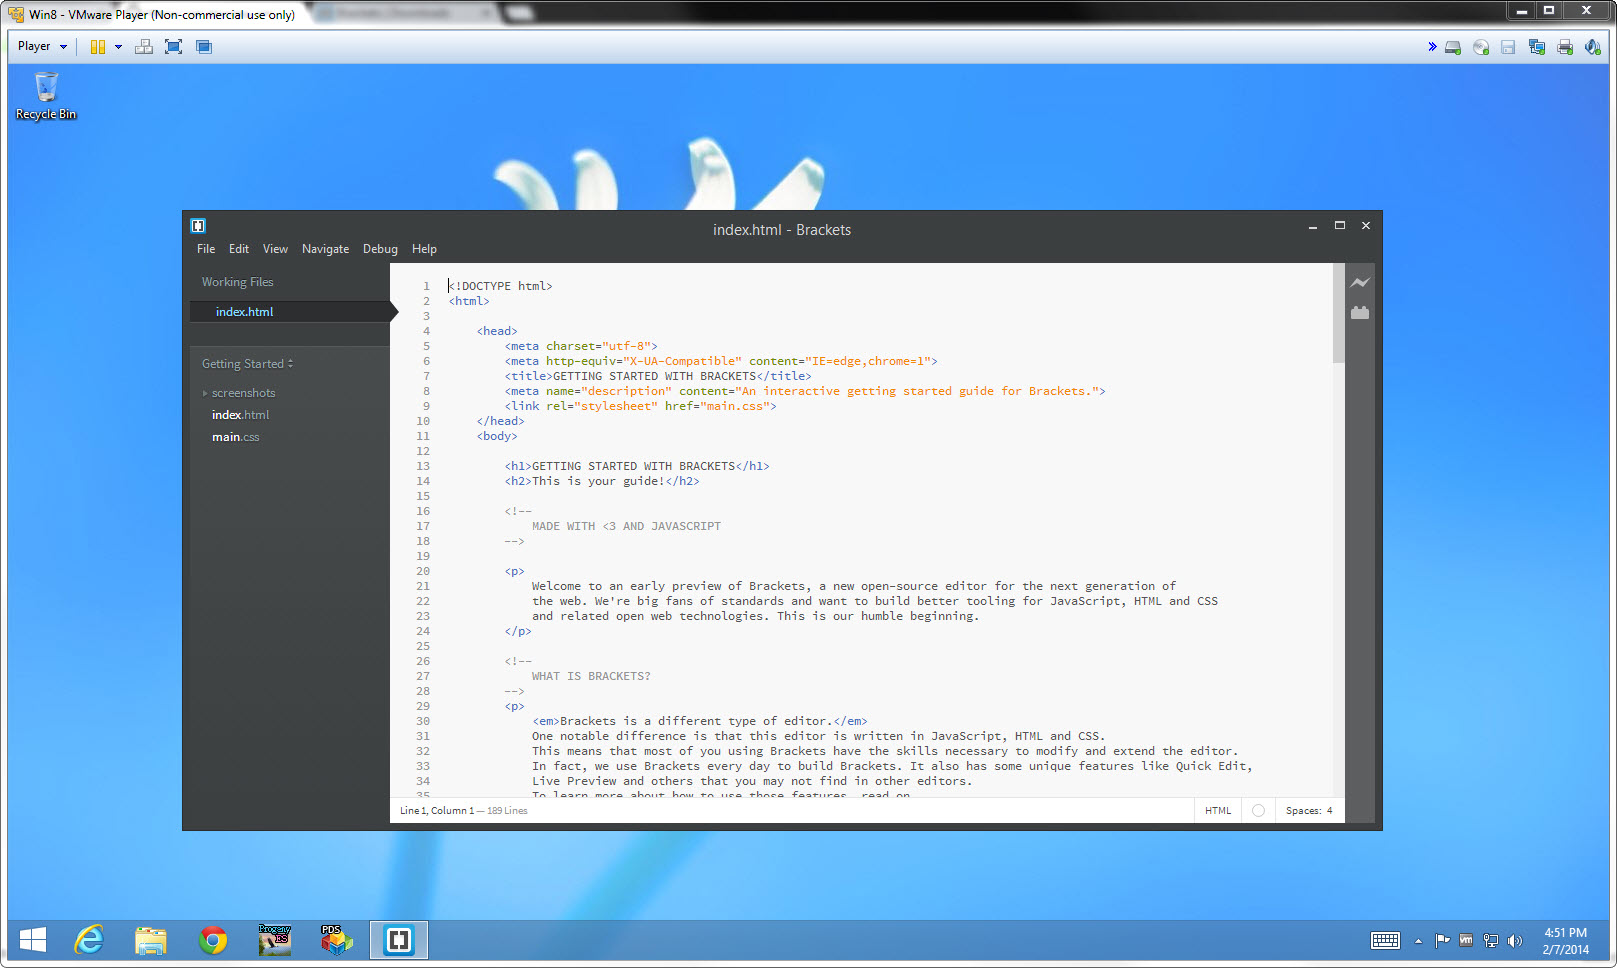The width and height of the screenshot is (1617, 968).
Task: Open the touch keyboard tray icon
Action: click(x=1385, y=940)
